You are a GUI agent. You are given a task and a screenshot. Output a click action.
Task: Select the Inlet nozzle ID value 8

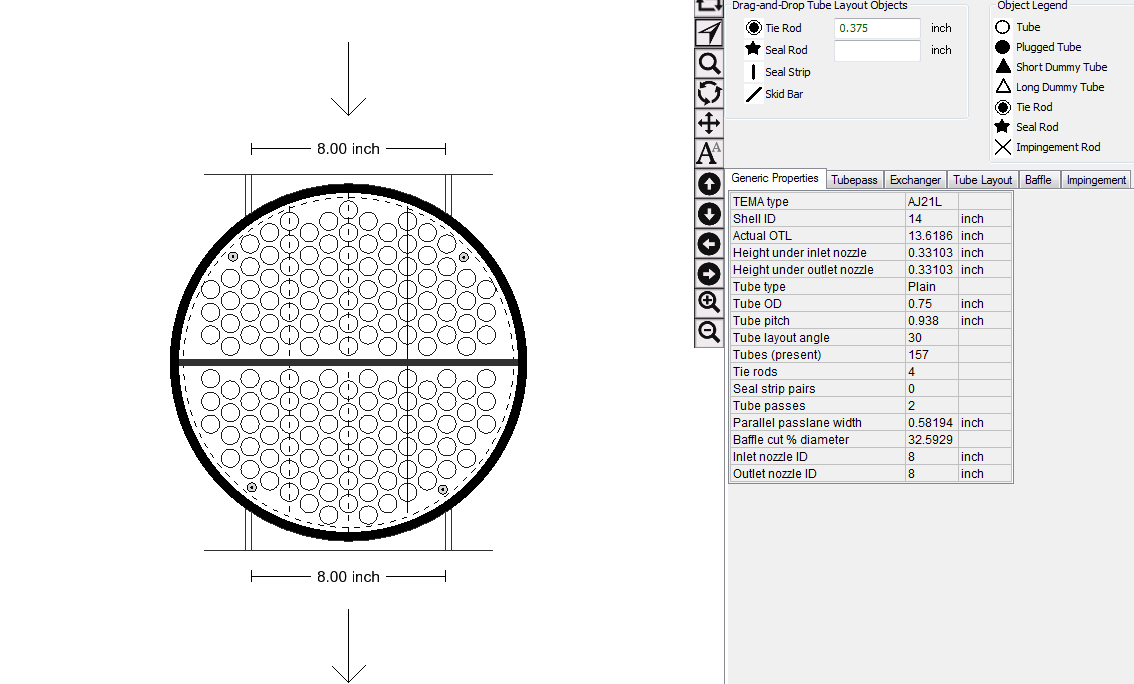932,456
